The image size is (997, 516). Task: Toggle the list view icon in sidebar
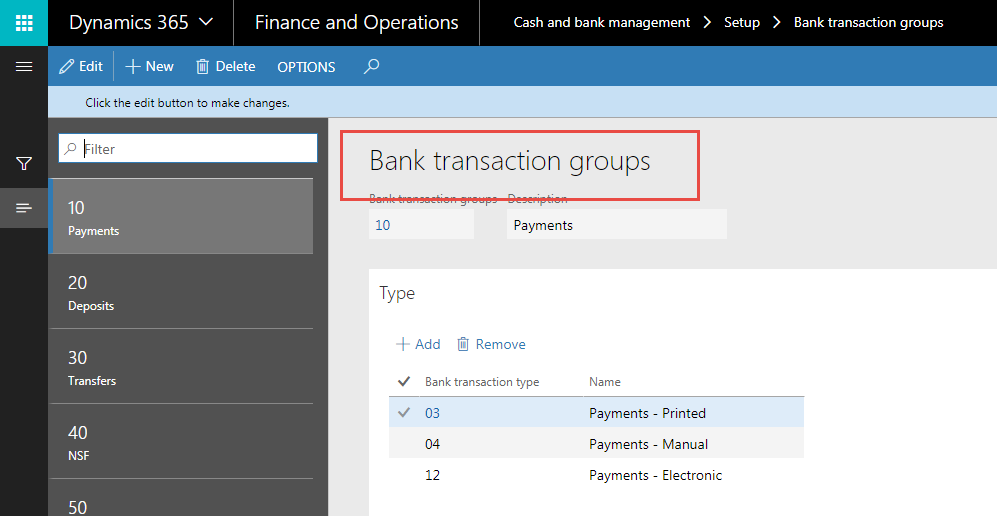coord(24,208)
